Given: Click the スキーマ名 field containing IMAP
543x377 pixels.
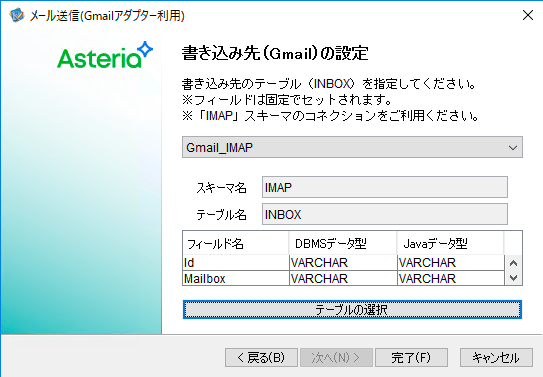Looking at the screenshot, I should 385,187.
